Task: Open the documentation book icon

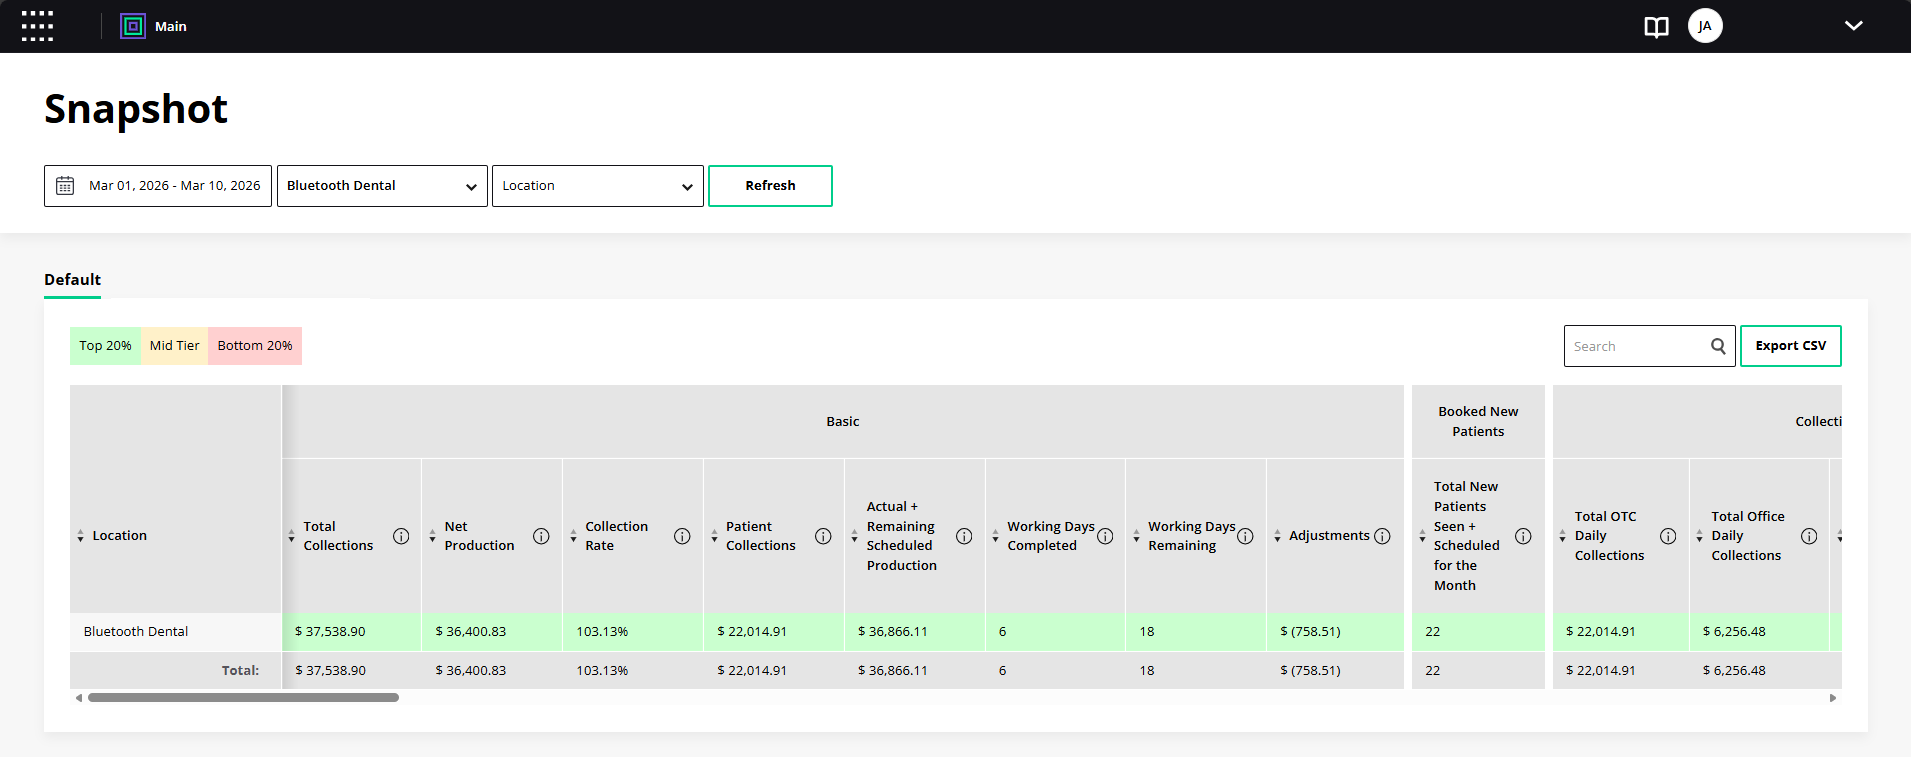Action: click(x=1656, y=27)
